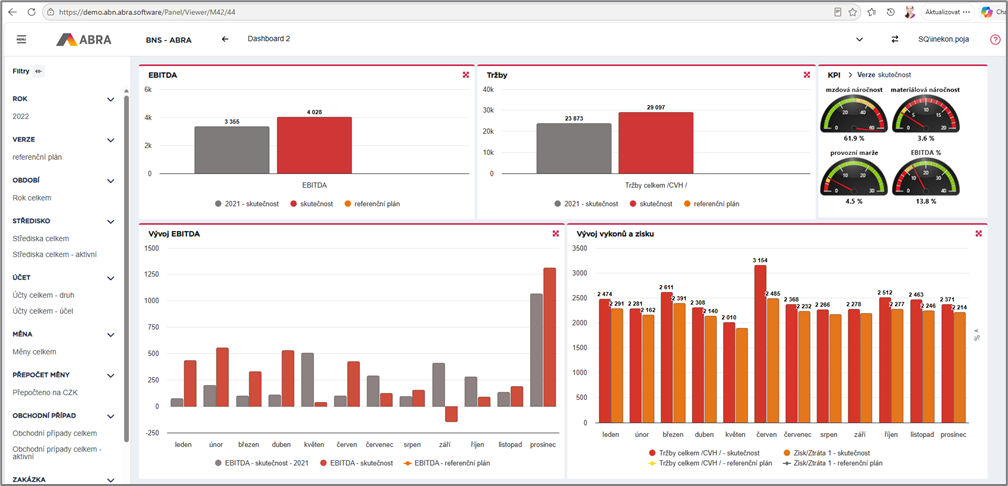1008x486 pixels.
Task: Open the dashboard dropdown chevron in header
Action: point(860,39)
